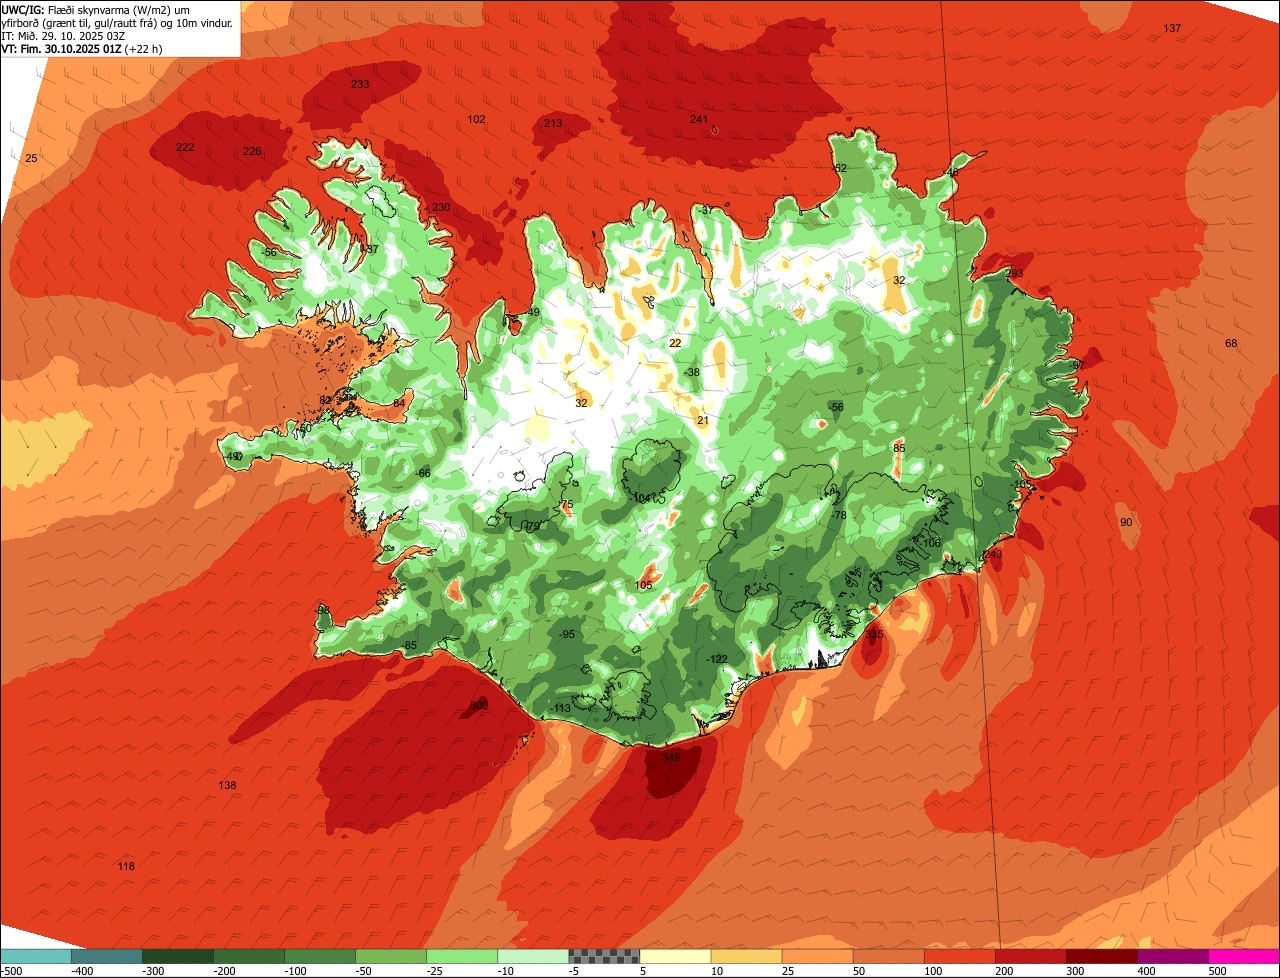Click the 335 value off southeast coast
The image size is (1280, 978).
click(874, 634)
